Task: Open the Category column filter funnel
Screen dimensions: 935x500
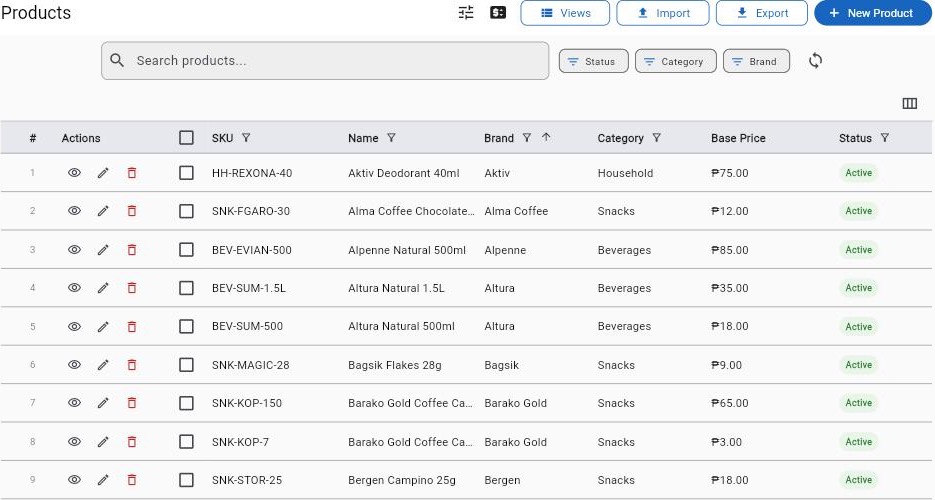Action: click(657, 138)
